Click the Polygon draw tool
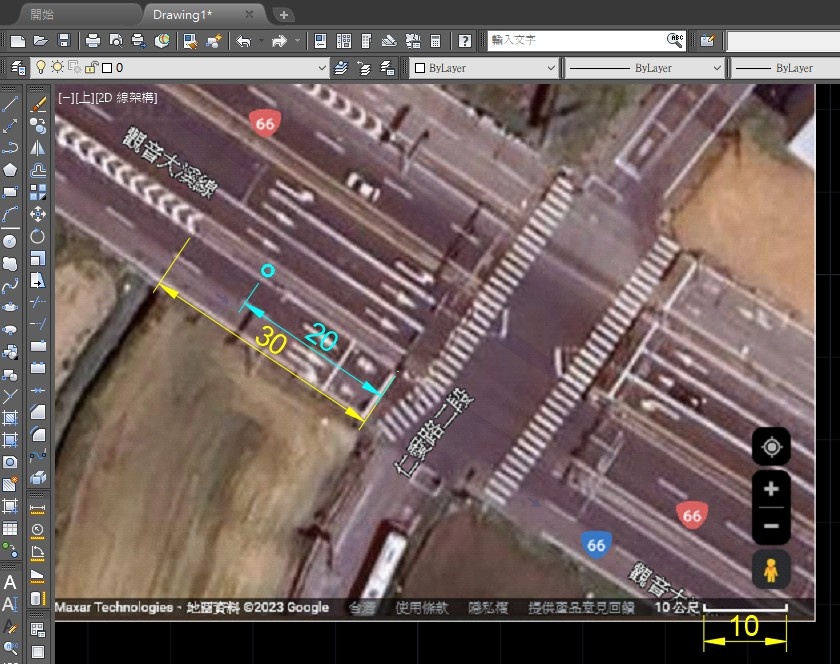 click(x=10, y=170)
